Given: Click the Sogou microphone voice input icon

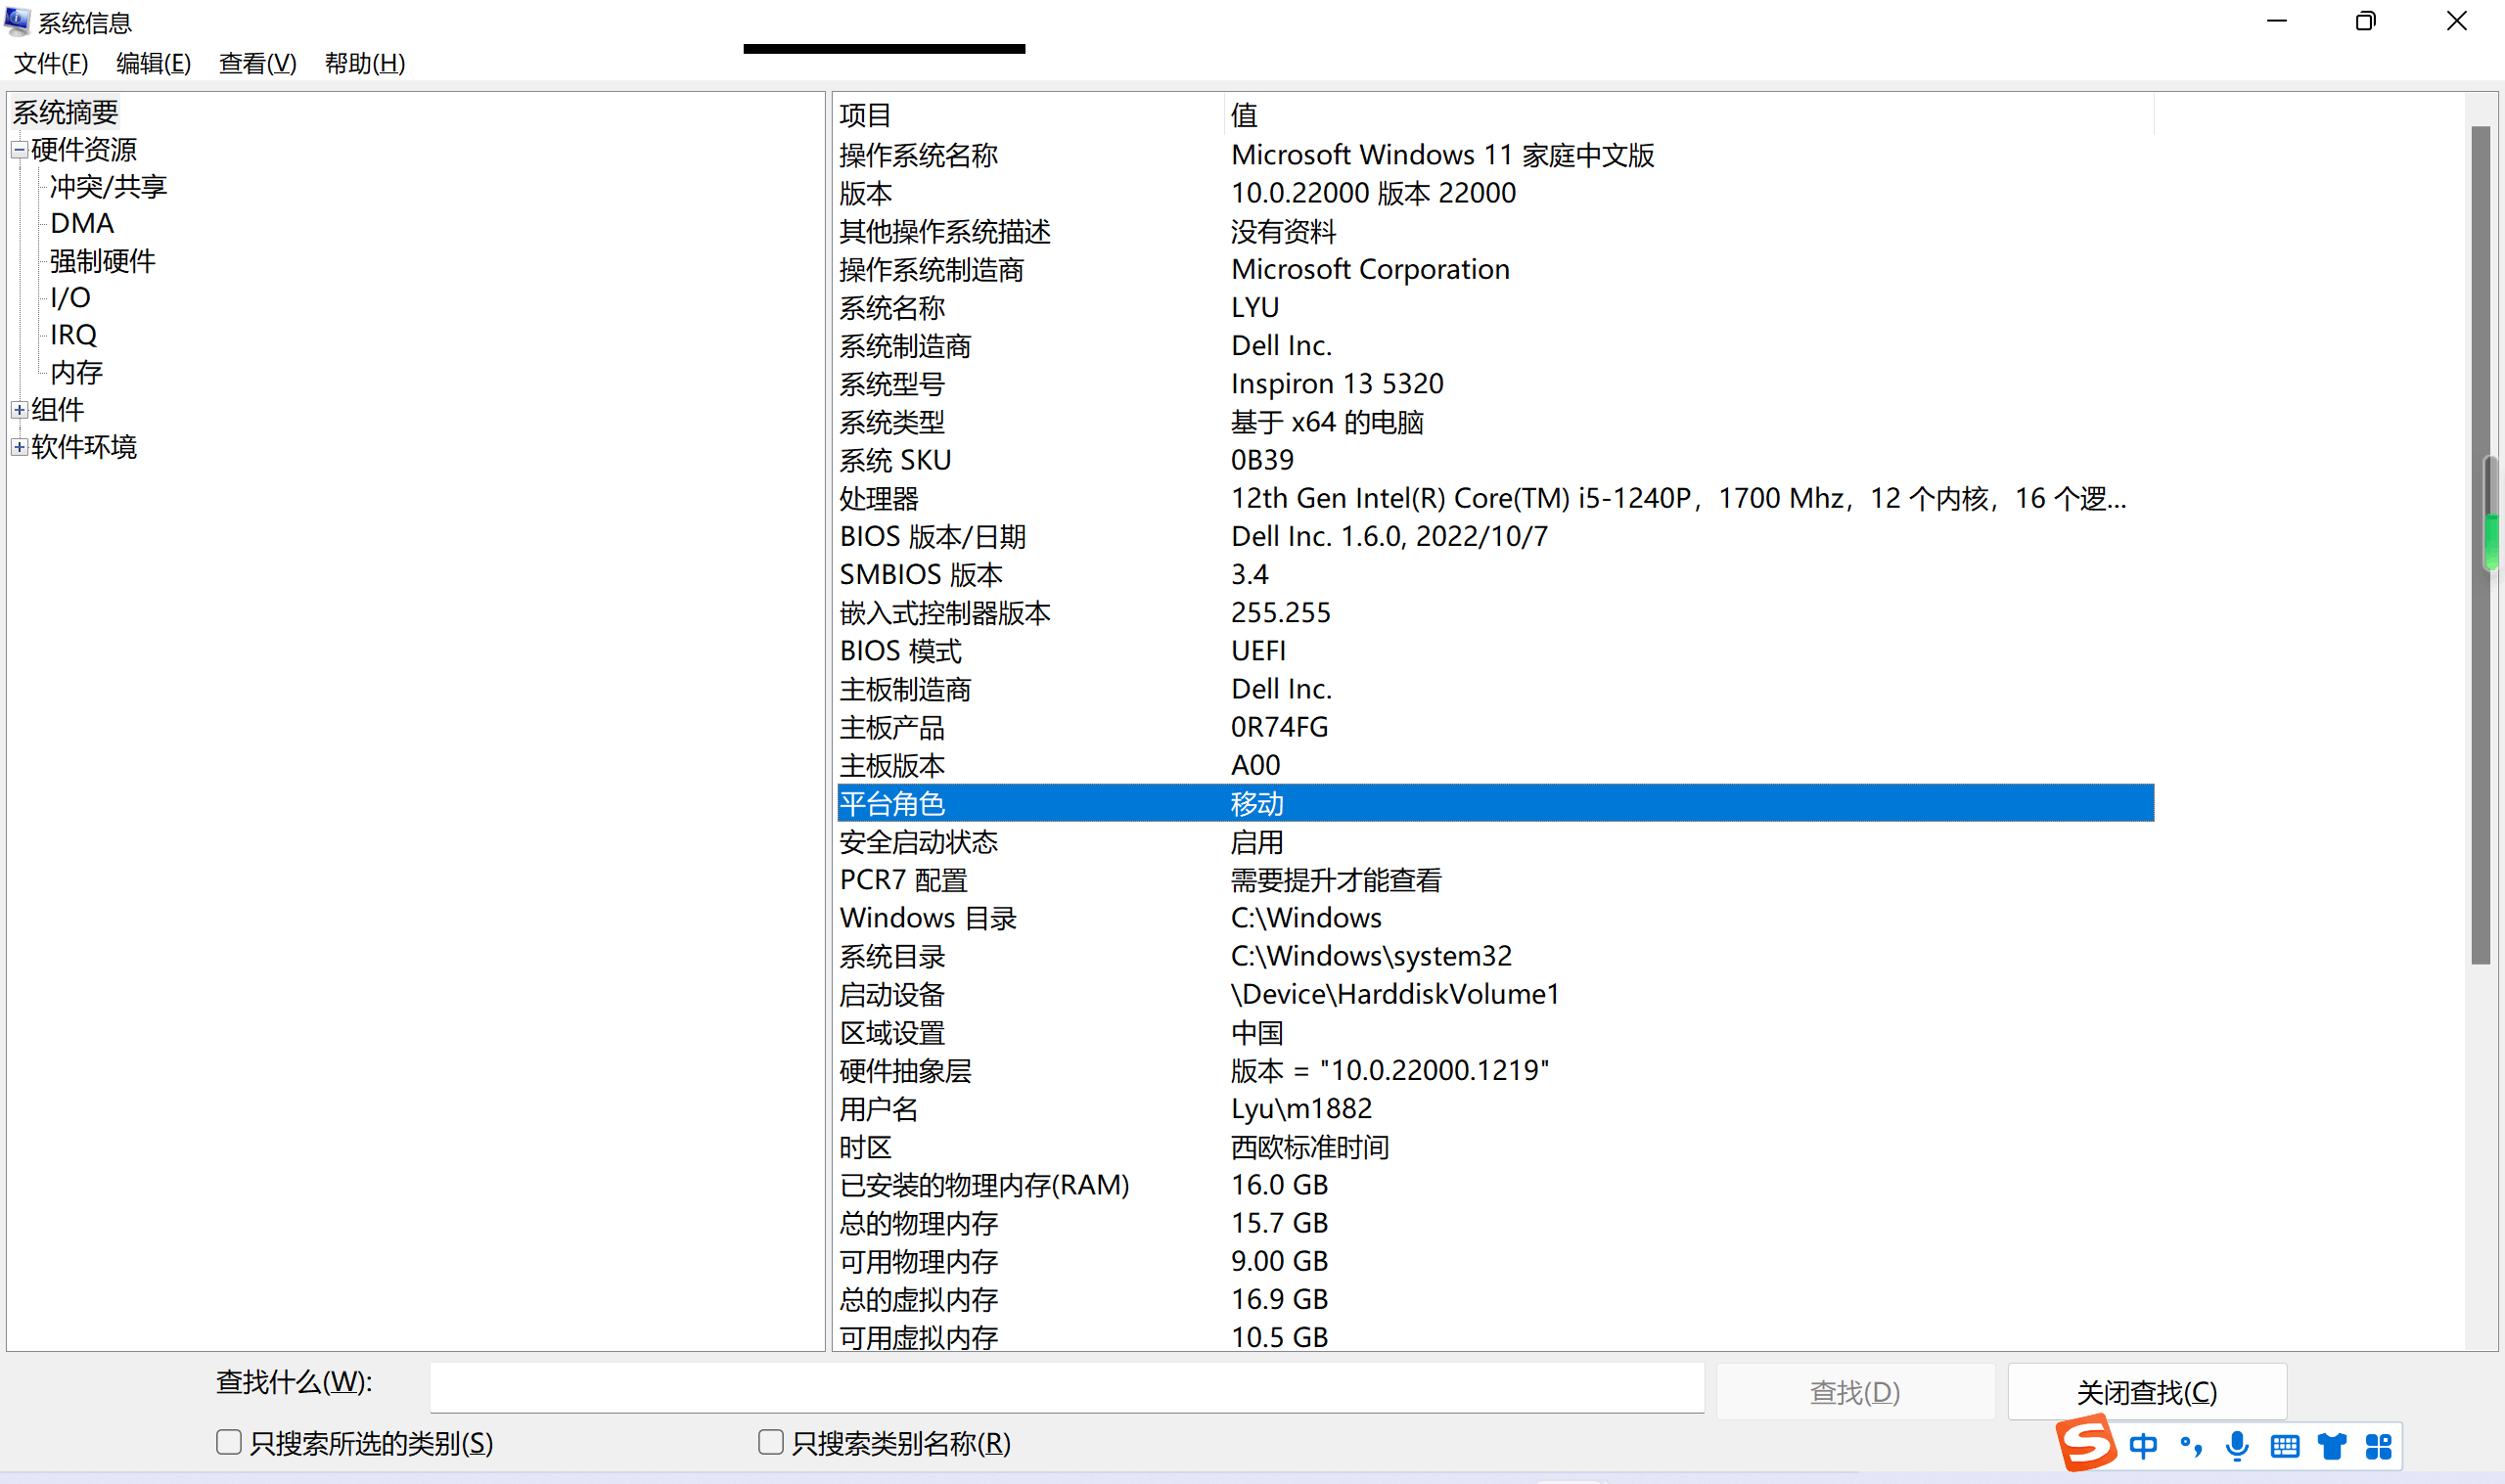Looking at the screenshot, I should pos(2238,1446).
